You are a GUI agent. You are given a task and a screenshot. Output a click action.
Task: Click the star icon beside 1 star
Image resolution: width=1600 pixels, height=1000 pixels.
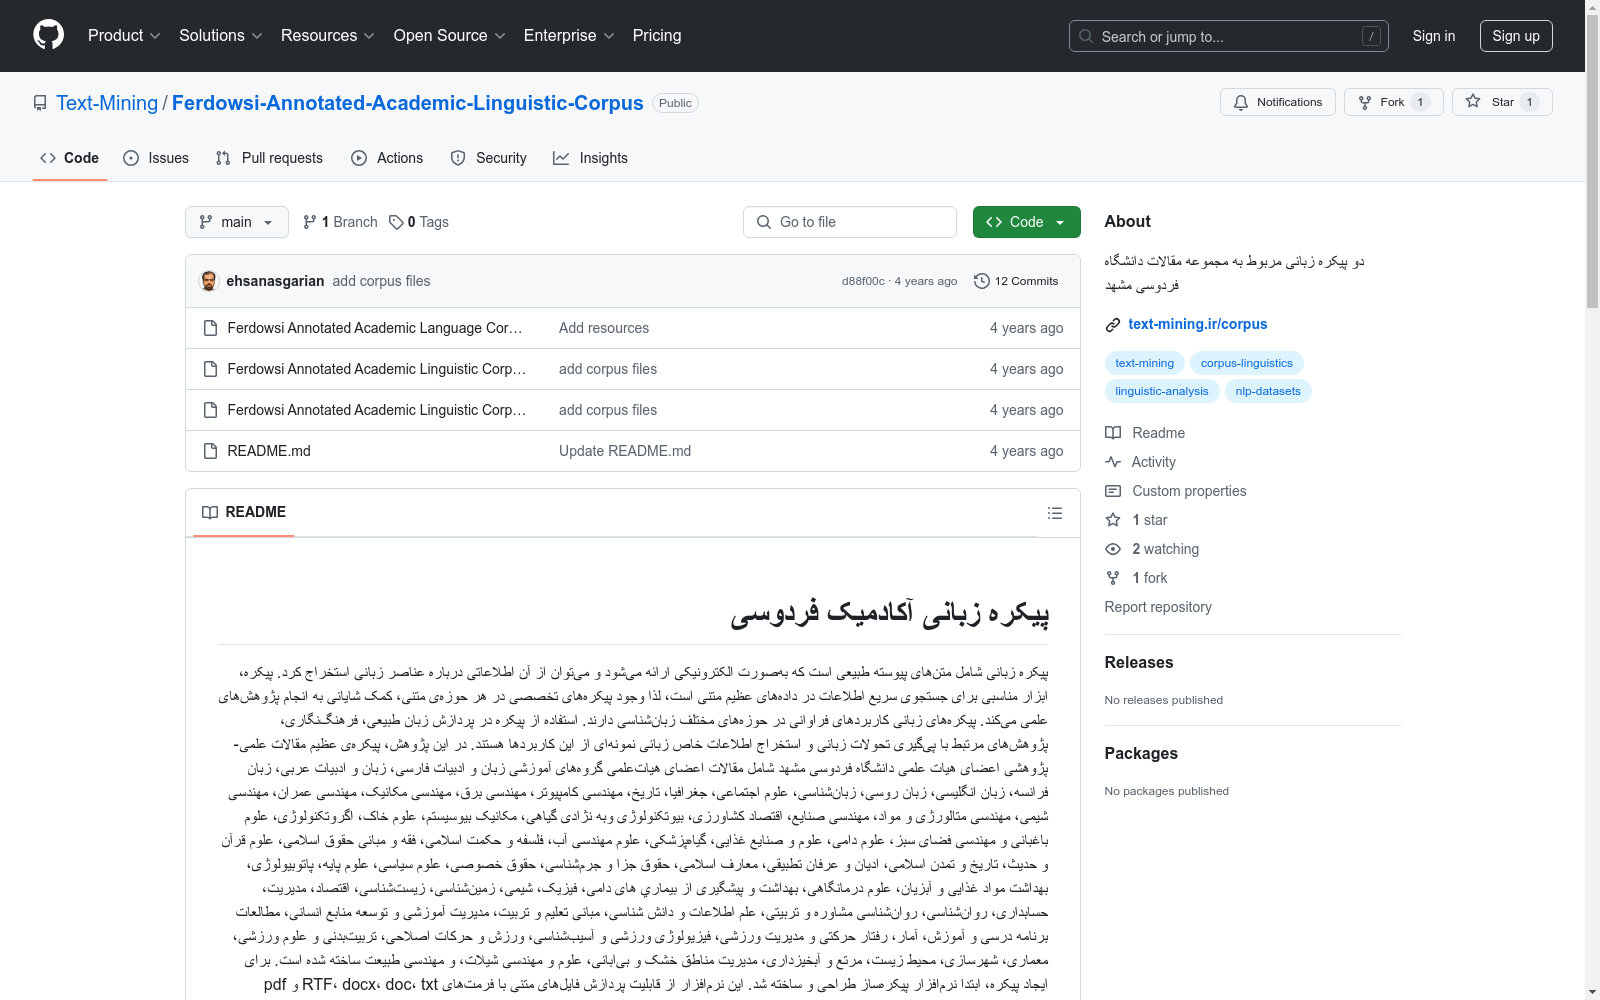(1113, 520)
